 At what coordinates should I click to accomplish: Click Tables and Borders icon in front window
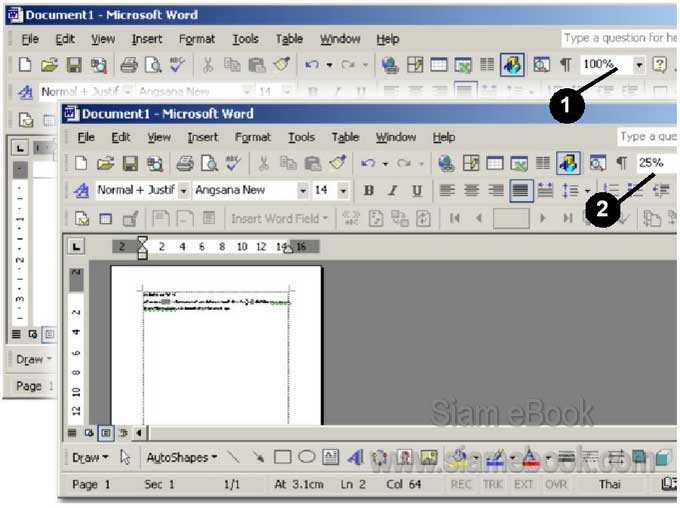point(471,164)
